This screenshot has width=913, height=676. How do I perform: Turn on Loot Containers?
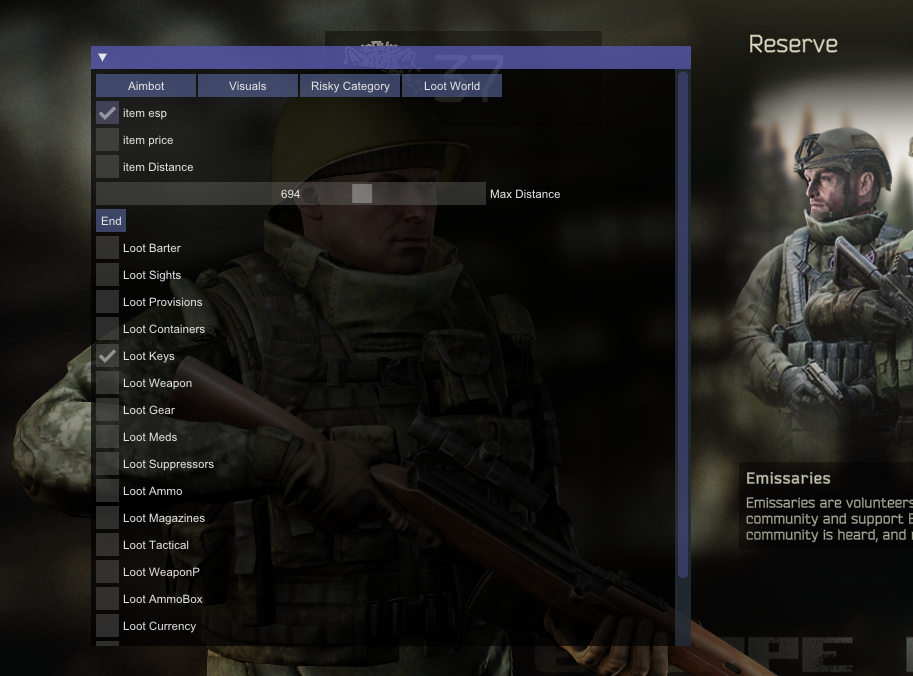pos(107,329)
